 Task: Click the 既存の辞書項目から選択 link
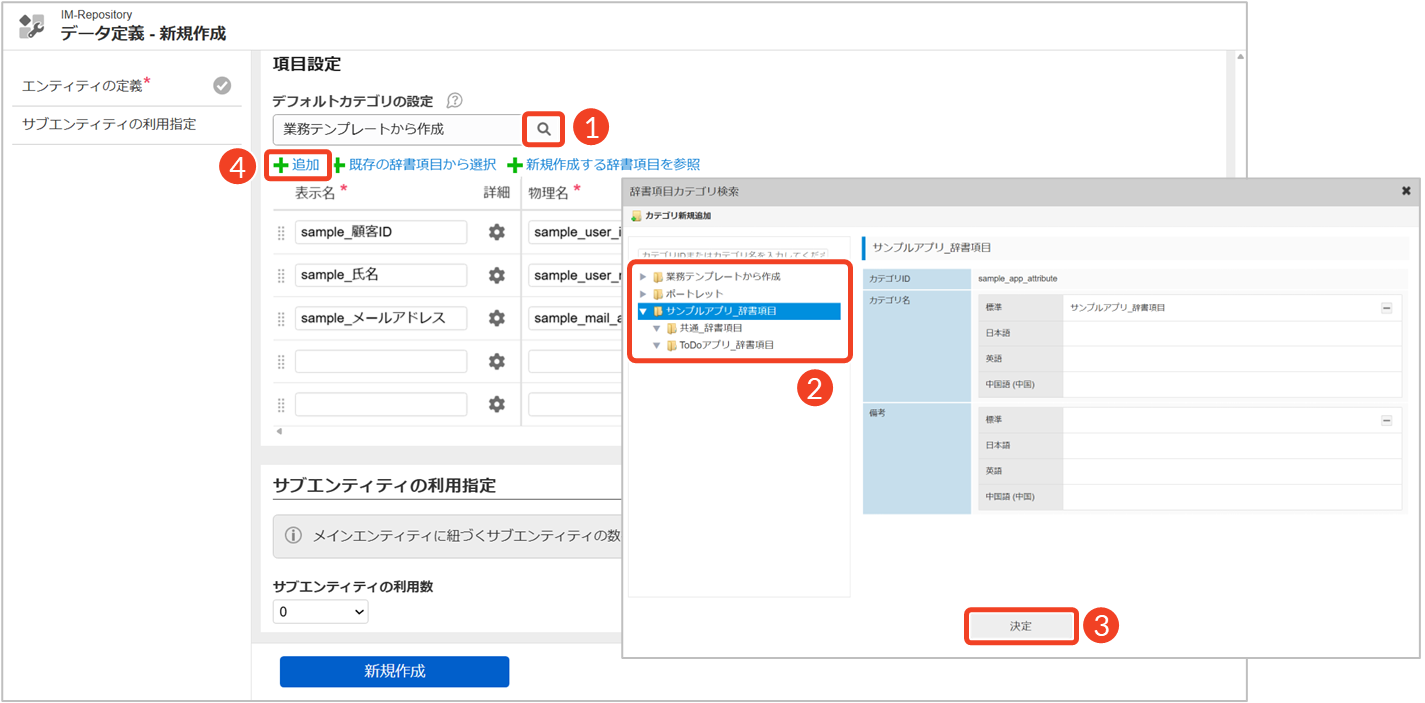[421, 164]
